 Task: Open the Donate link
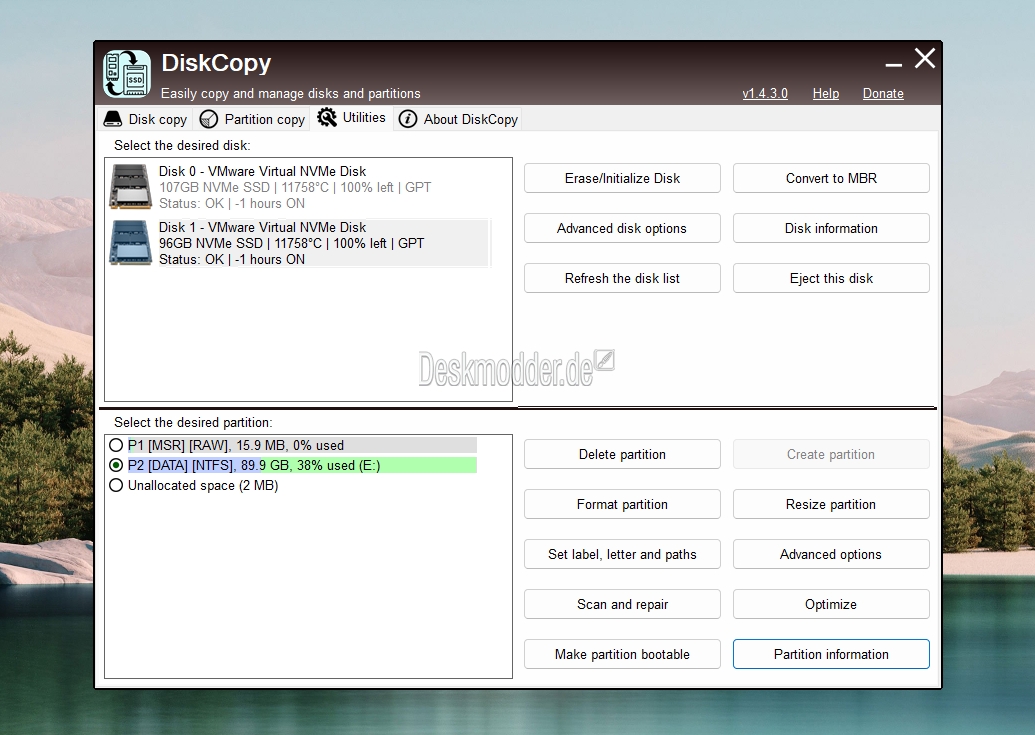tap(883, 94)
